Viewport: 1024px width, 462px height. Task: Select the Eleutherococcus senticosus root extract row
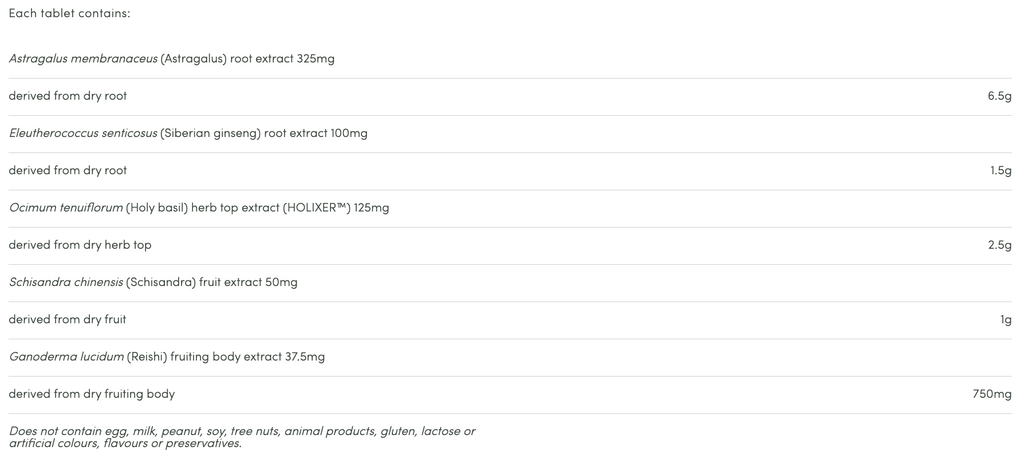[x=188, y=133]
